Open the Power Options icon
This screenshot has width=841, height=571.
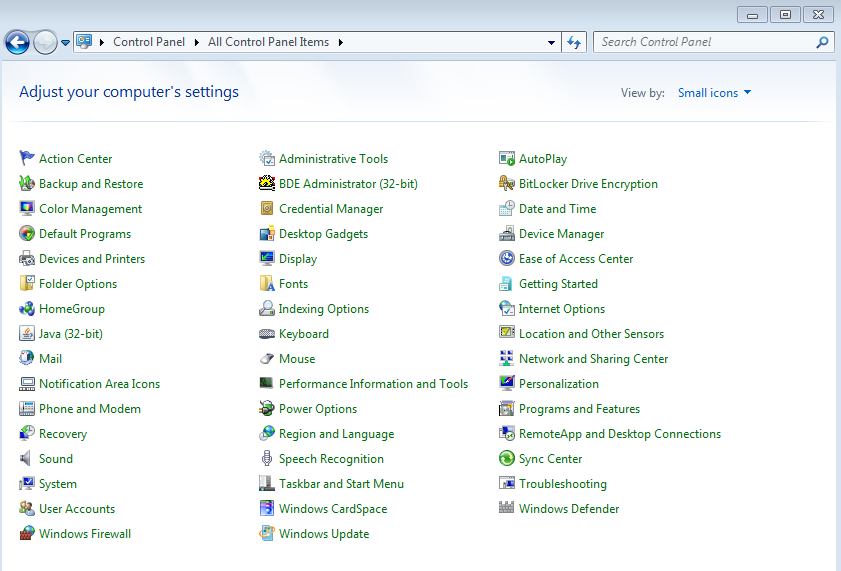tap(267, 409)
